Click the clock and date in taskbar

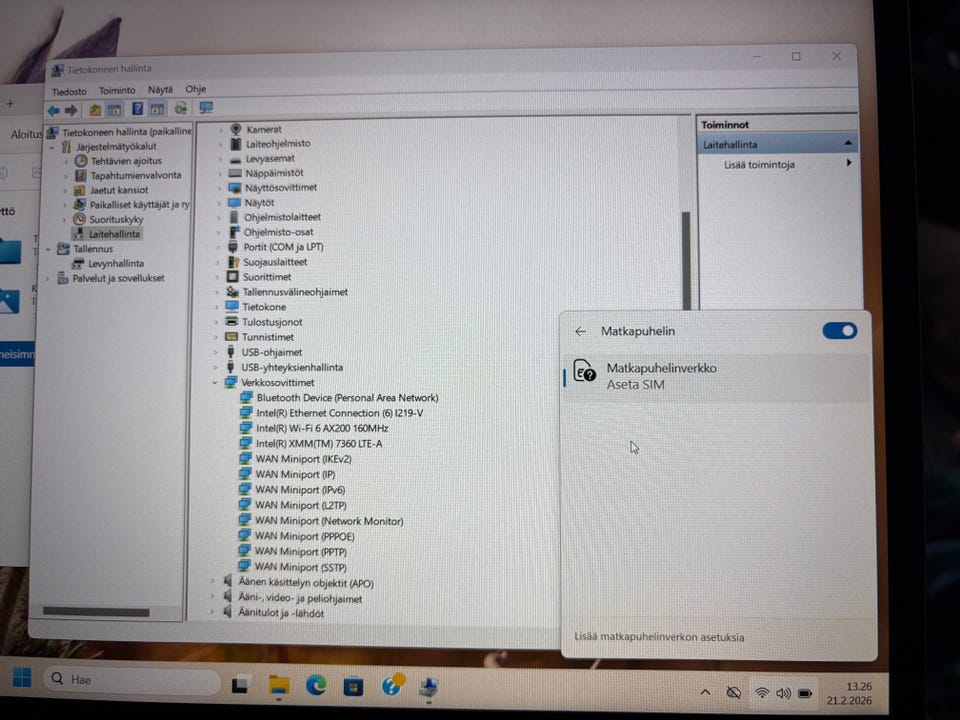(849, 693)
